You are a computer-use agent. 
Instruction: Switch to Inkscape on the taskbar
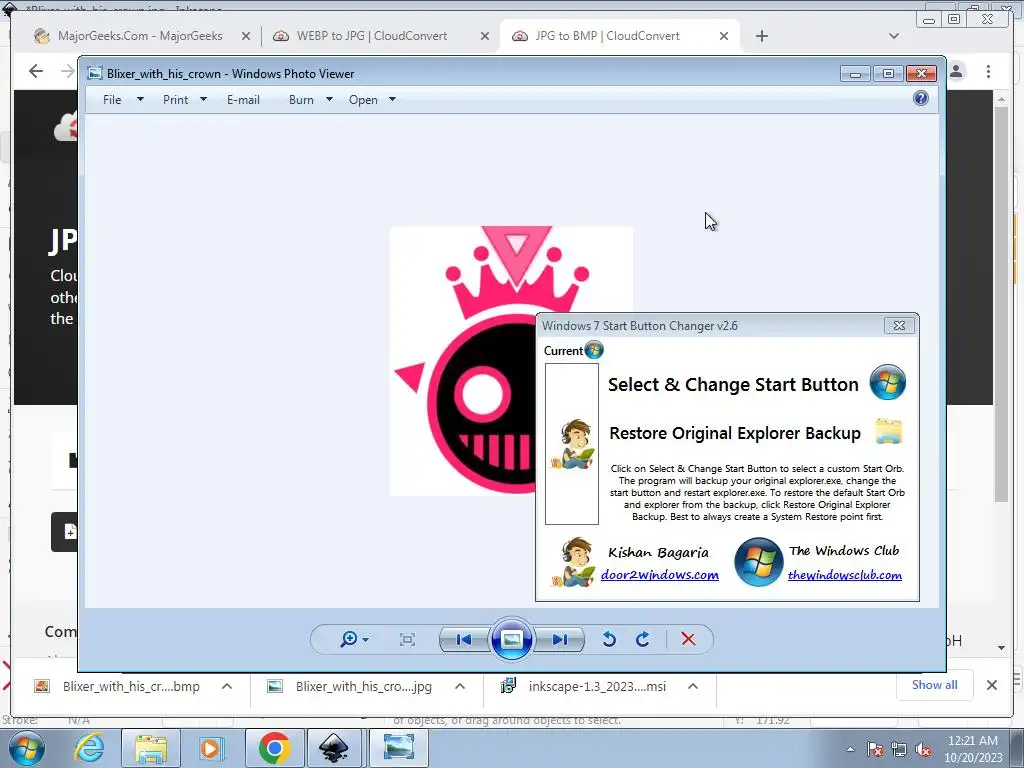[x=334, y=748]
